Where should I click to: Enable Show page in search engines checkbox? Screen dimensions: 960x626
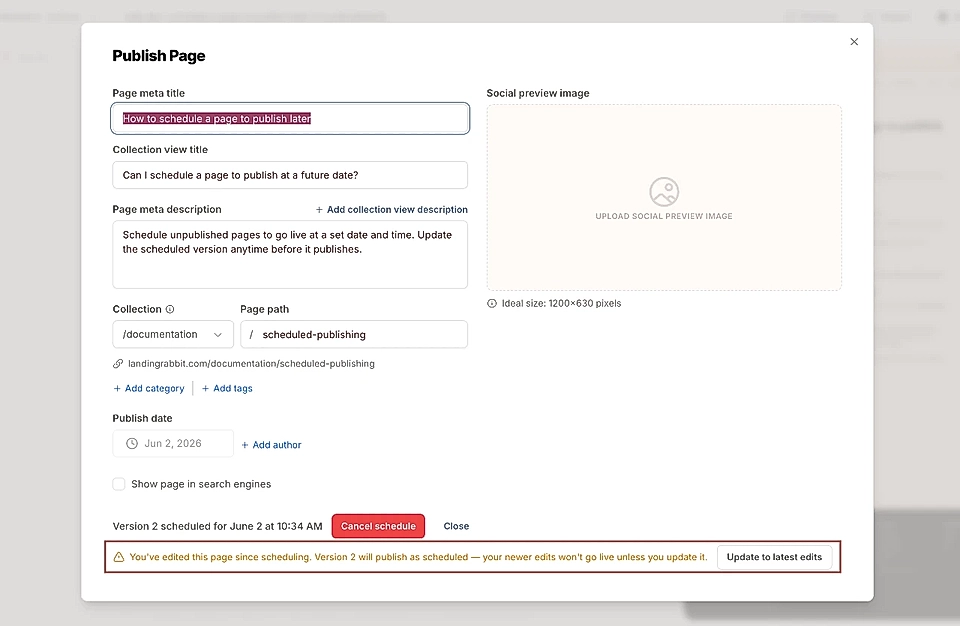click(119, 484)
